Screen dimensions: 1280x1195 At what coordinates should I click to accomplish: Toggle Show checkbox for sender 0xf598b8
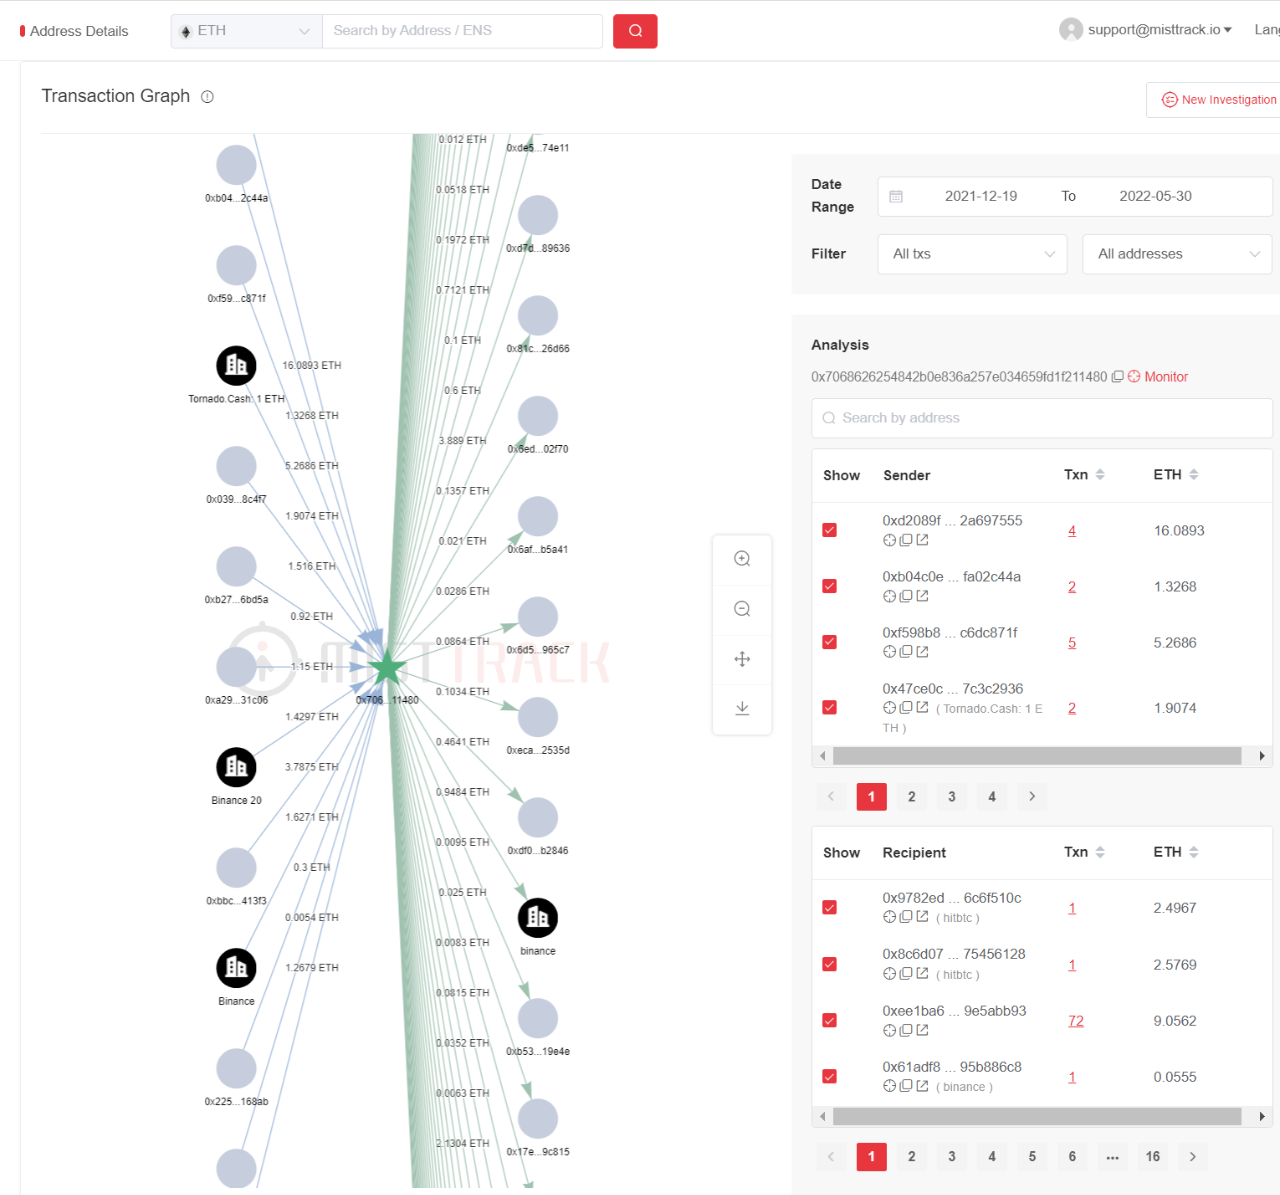[x=829, y=642]
